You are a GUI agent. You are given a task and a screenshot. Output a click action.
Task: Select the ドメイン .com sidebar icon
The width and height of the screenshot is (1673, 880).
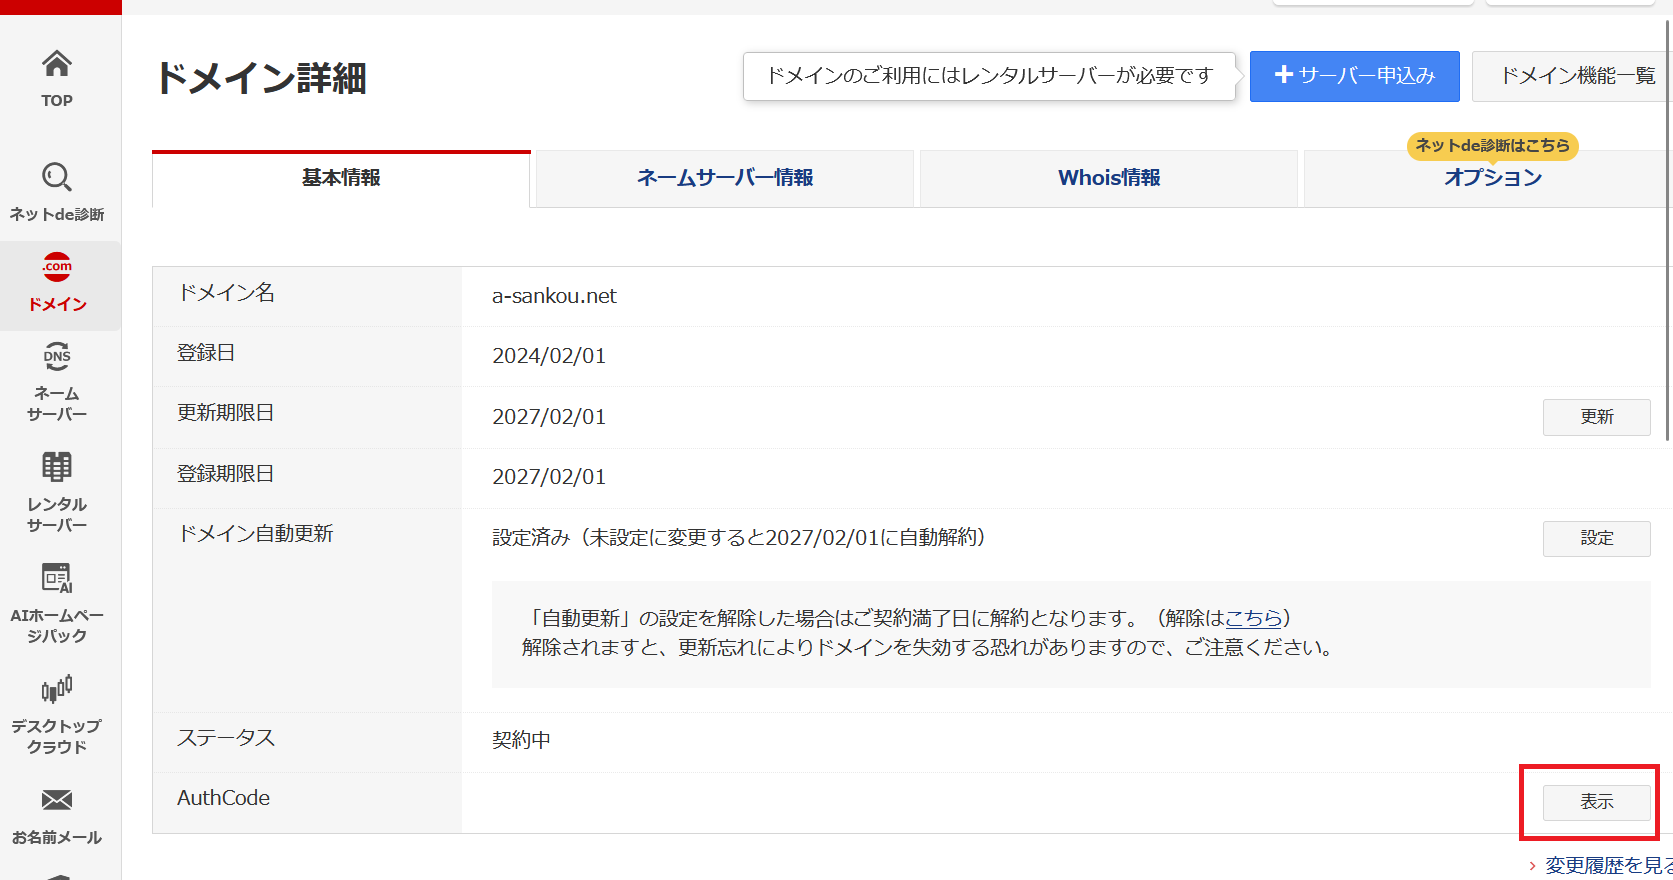point(57,268)
